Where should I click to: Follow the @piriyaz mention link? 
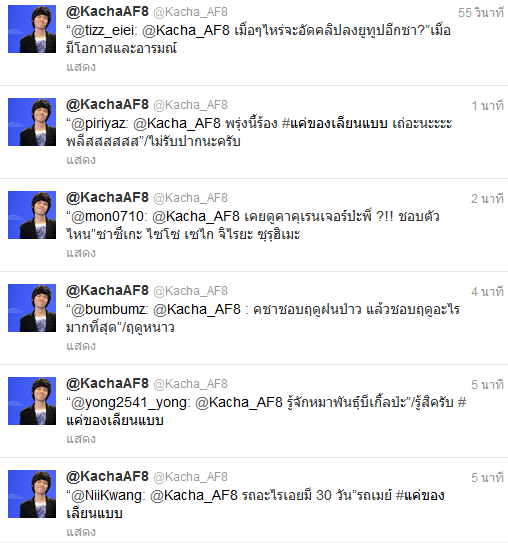tap(98, 124)
